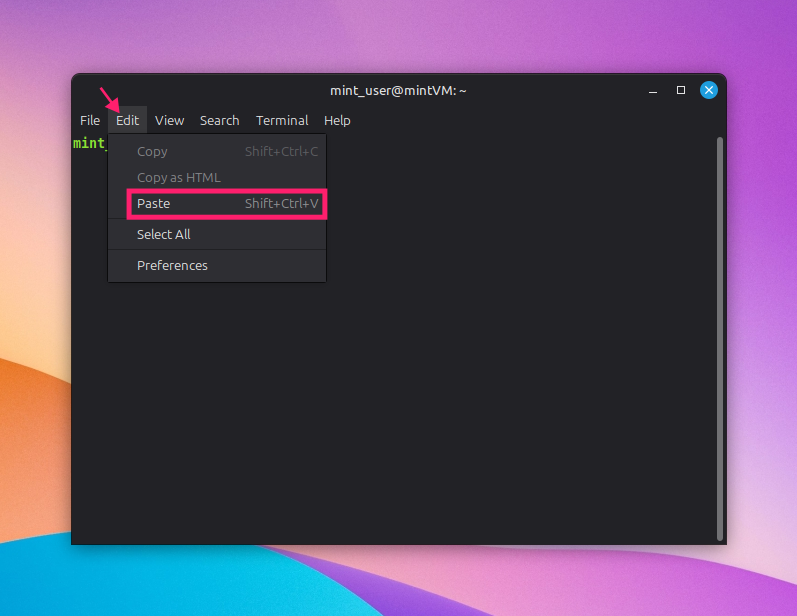
Task: Choose Copy from the Edit menu
Action: pyautogui.click(x=217, y=151)
